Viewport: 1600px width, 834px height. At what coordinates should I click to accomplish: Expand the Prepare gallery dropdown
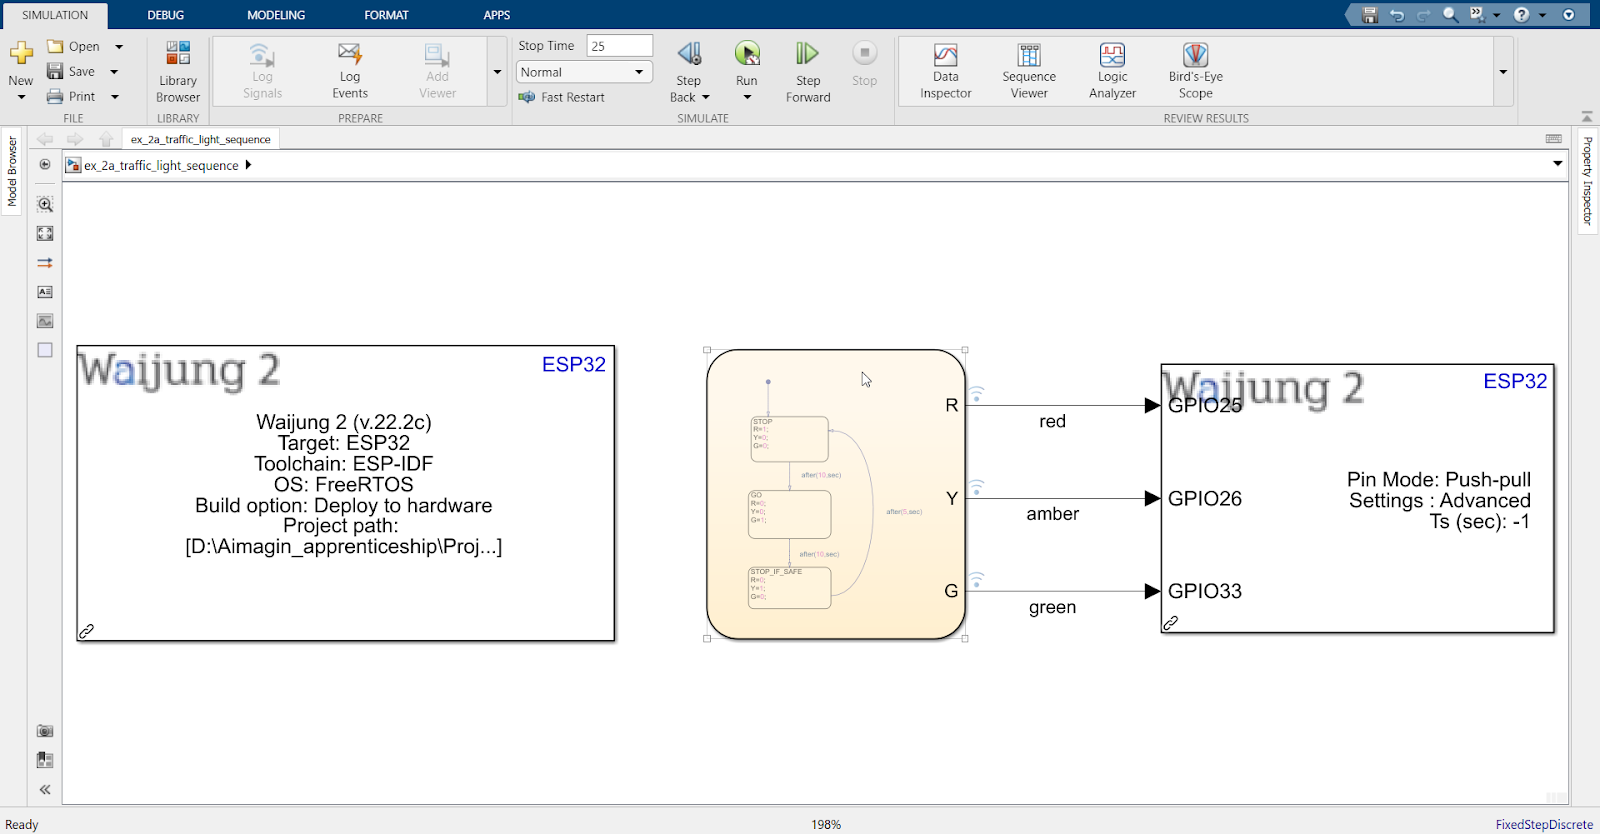coord(497,72)
